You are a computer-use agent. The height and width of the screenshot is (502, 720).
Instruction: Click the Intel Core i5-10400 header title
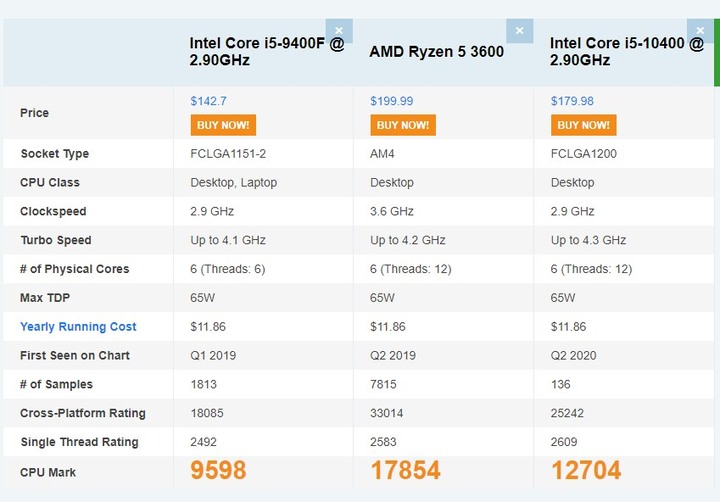(627, 51)
